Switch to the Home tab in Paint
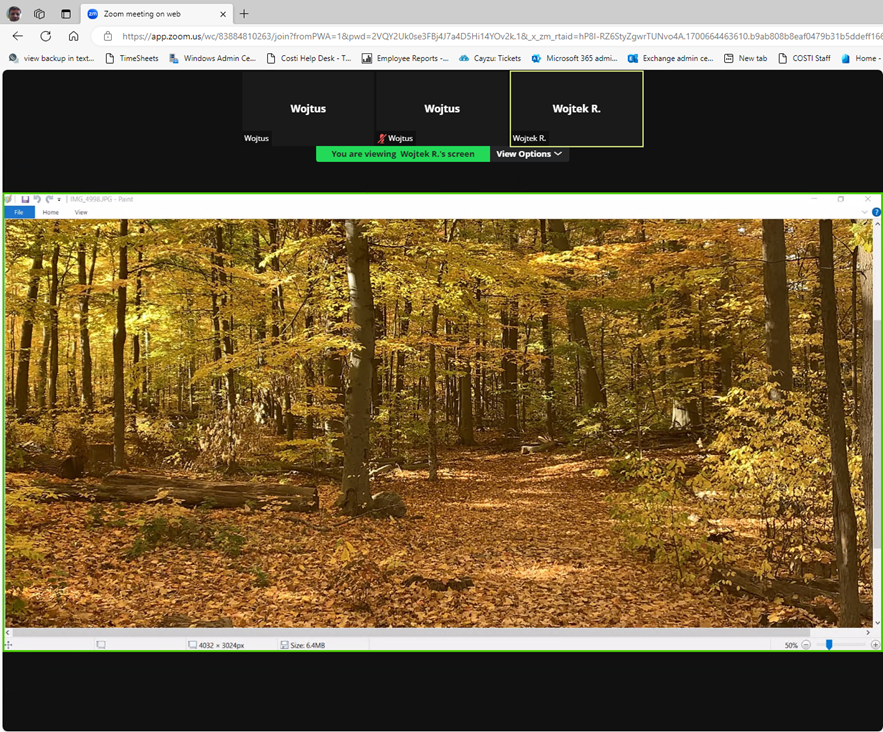The height and width of the screenshot is (732, 883). [x=50, y=212]
